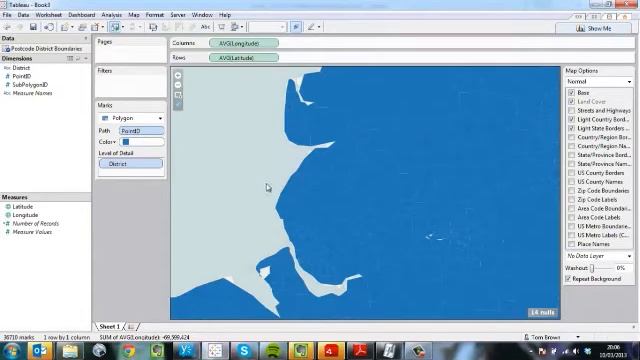Click the Data pane view toggle icon

point(70,58)
